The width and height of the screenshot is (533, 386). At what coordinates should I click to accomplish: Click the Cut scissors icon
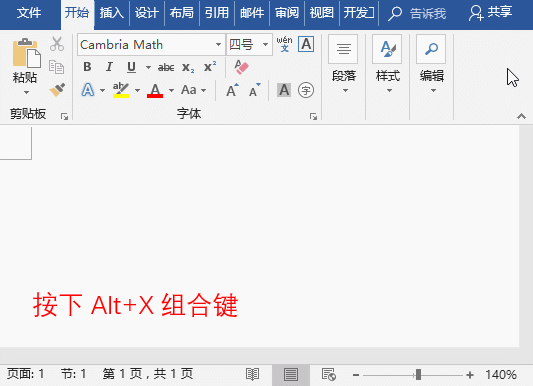57,44
